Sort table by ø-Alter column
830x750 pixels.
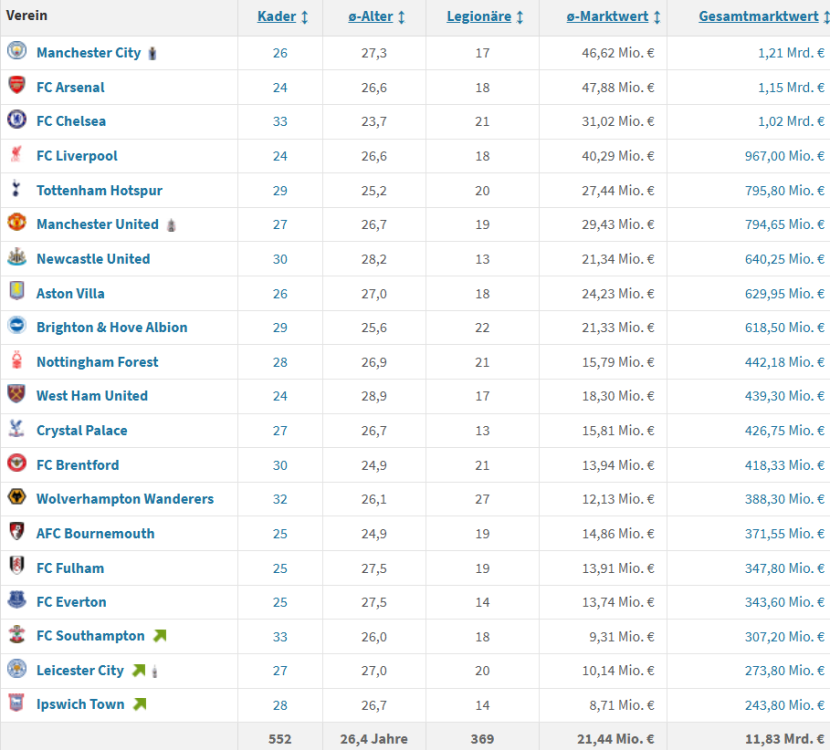(x=377, y=17)
